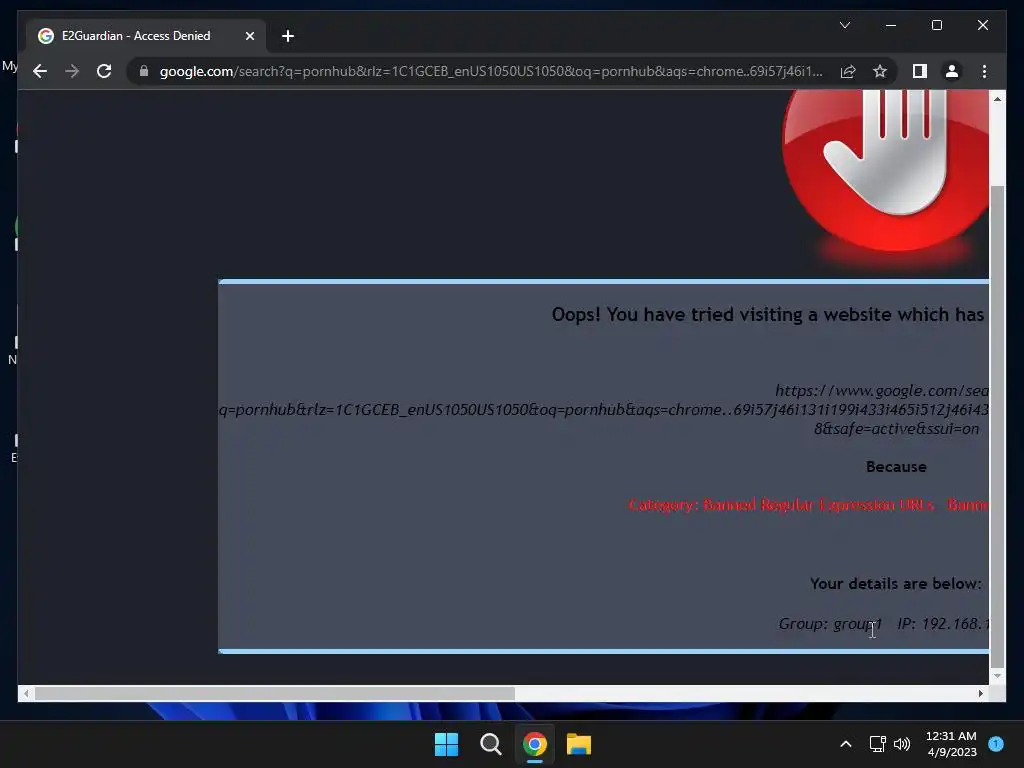
Task: Open the Windows Start menu
Action: [447, 744]
